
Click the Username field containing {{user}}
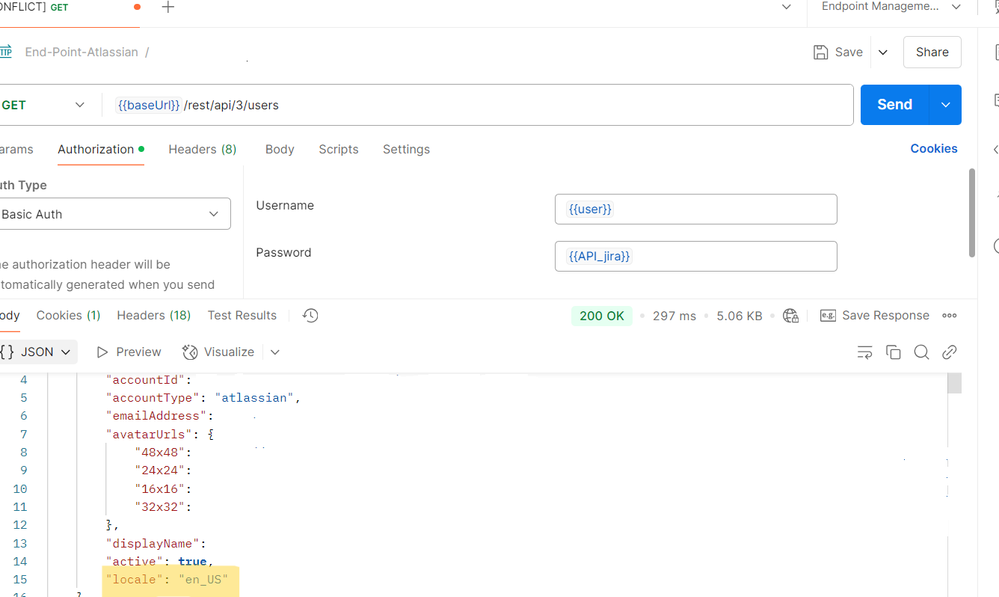(x=696, y=209)
